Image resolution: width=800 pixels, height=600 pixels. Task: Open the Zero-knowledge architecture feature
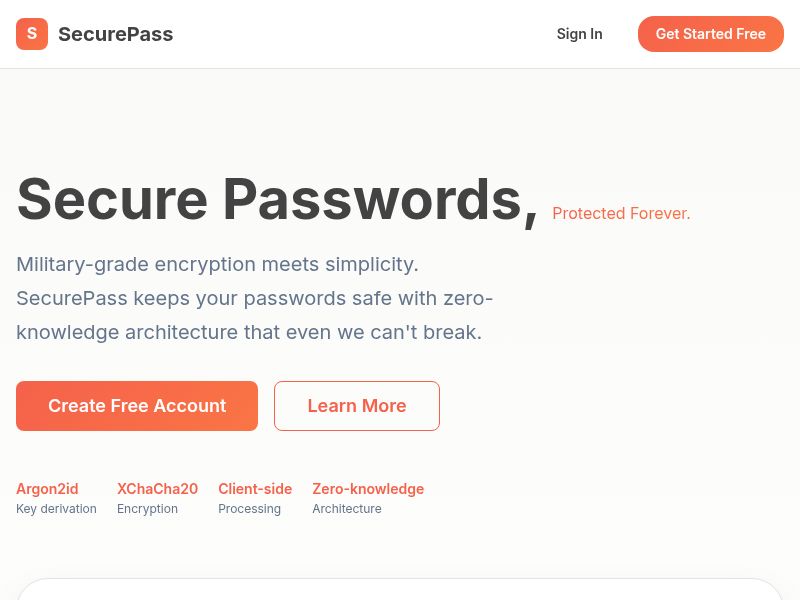tap(368, 489)
